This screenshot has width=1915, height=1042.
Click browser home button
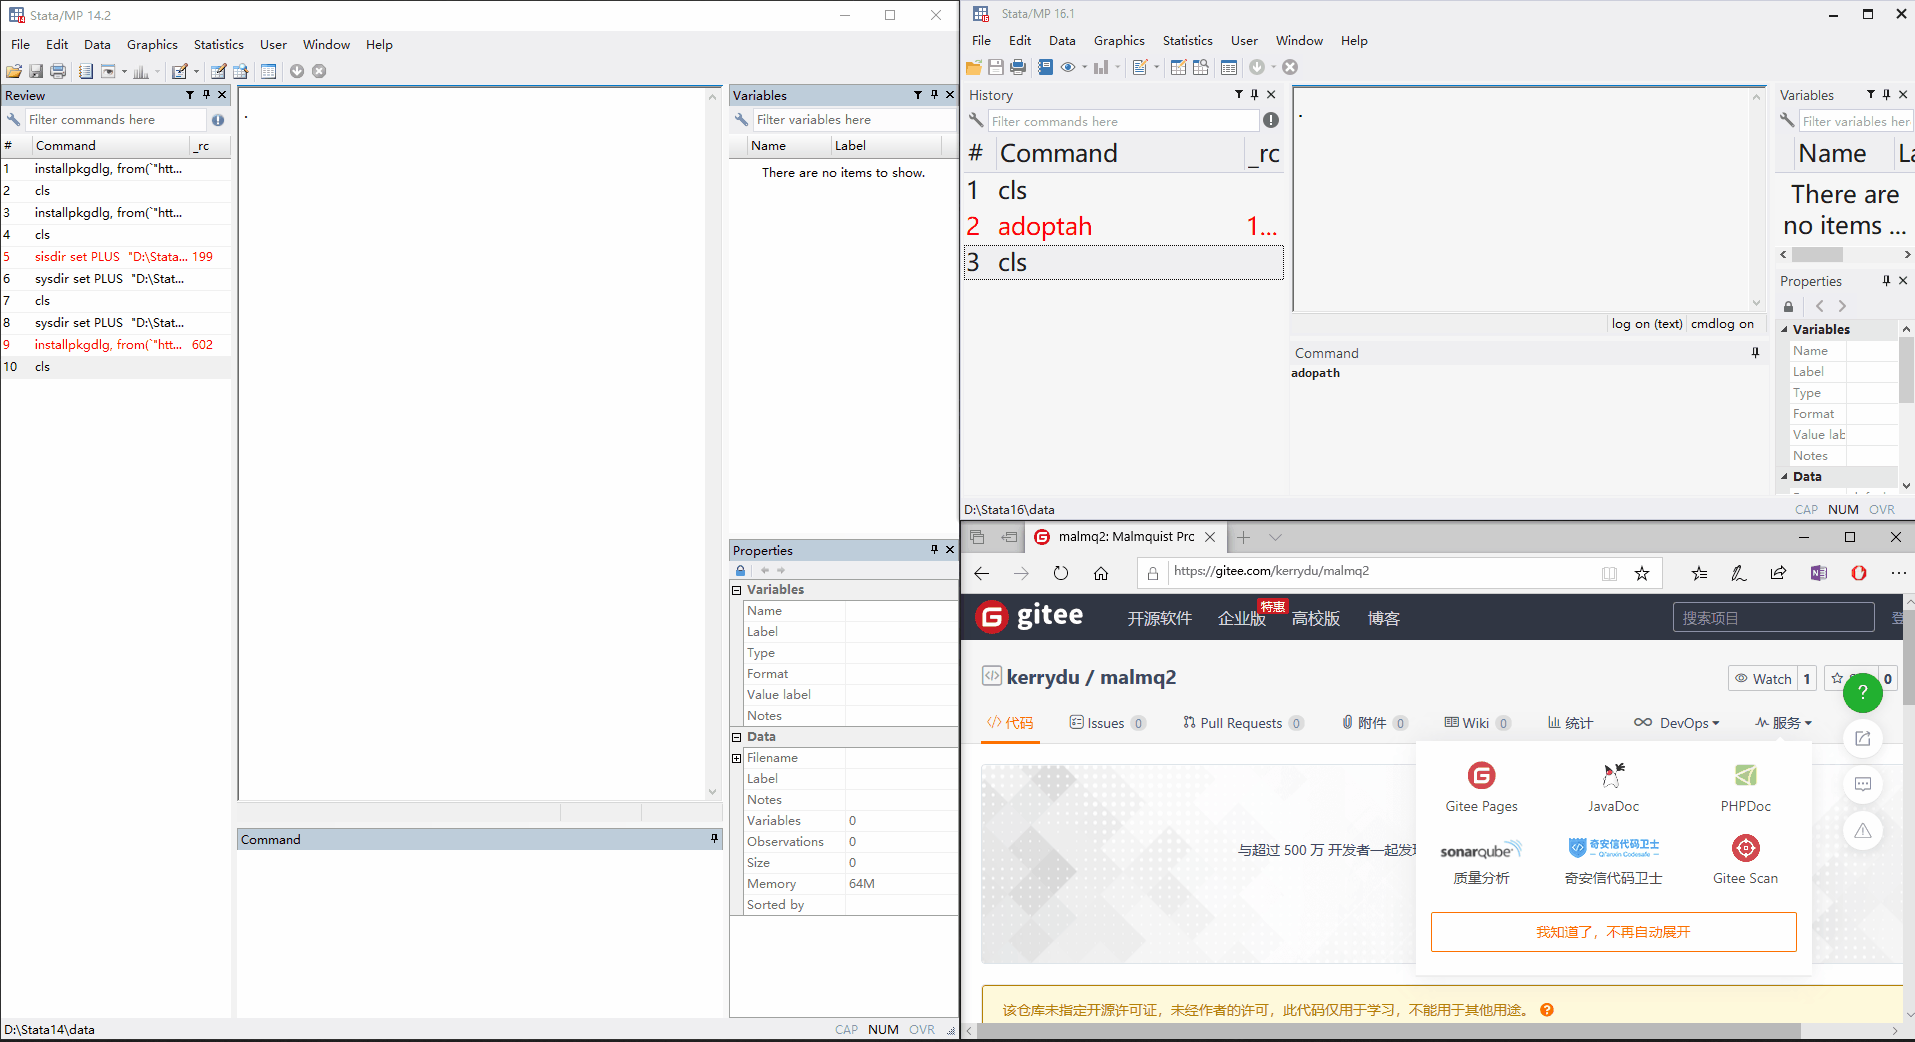[1101, 573]
